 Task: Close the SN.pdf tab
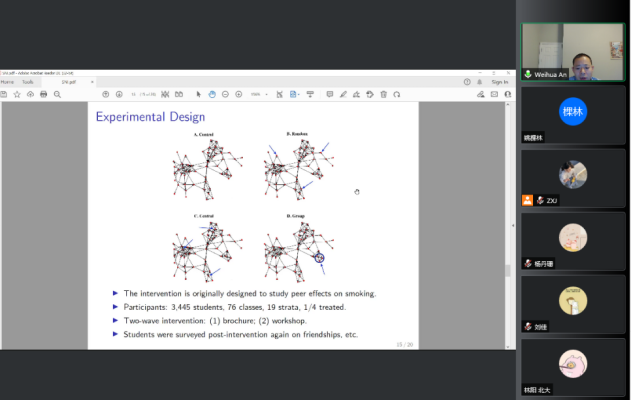pos(92,82)
